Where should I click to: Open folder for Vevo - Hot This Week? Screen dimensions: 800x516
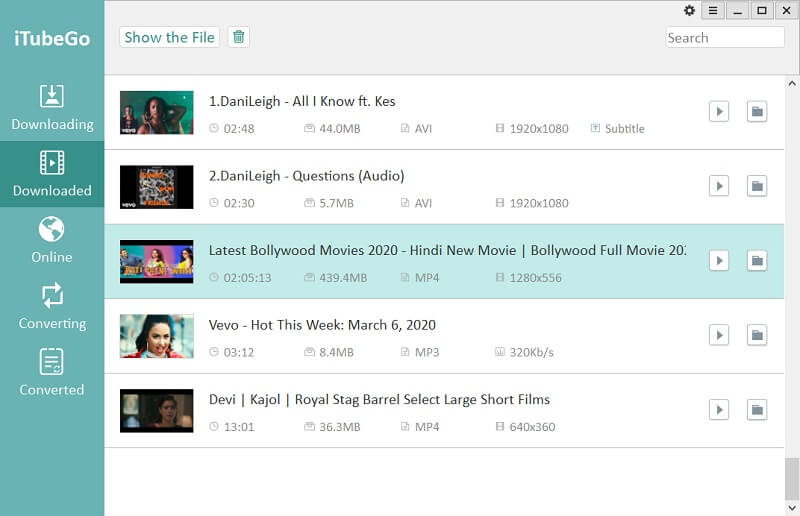757,335
